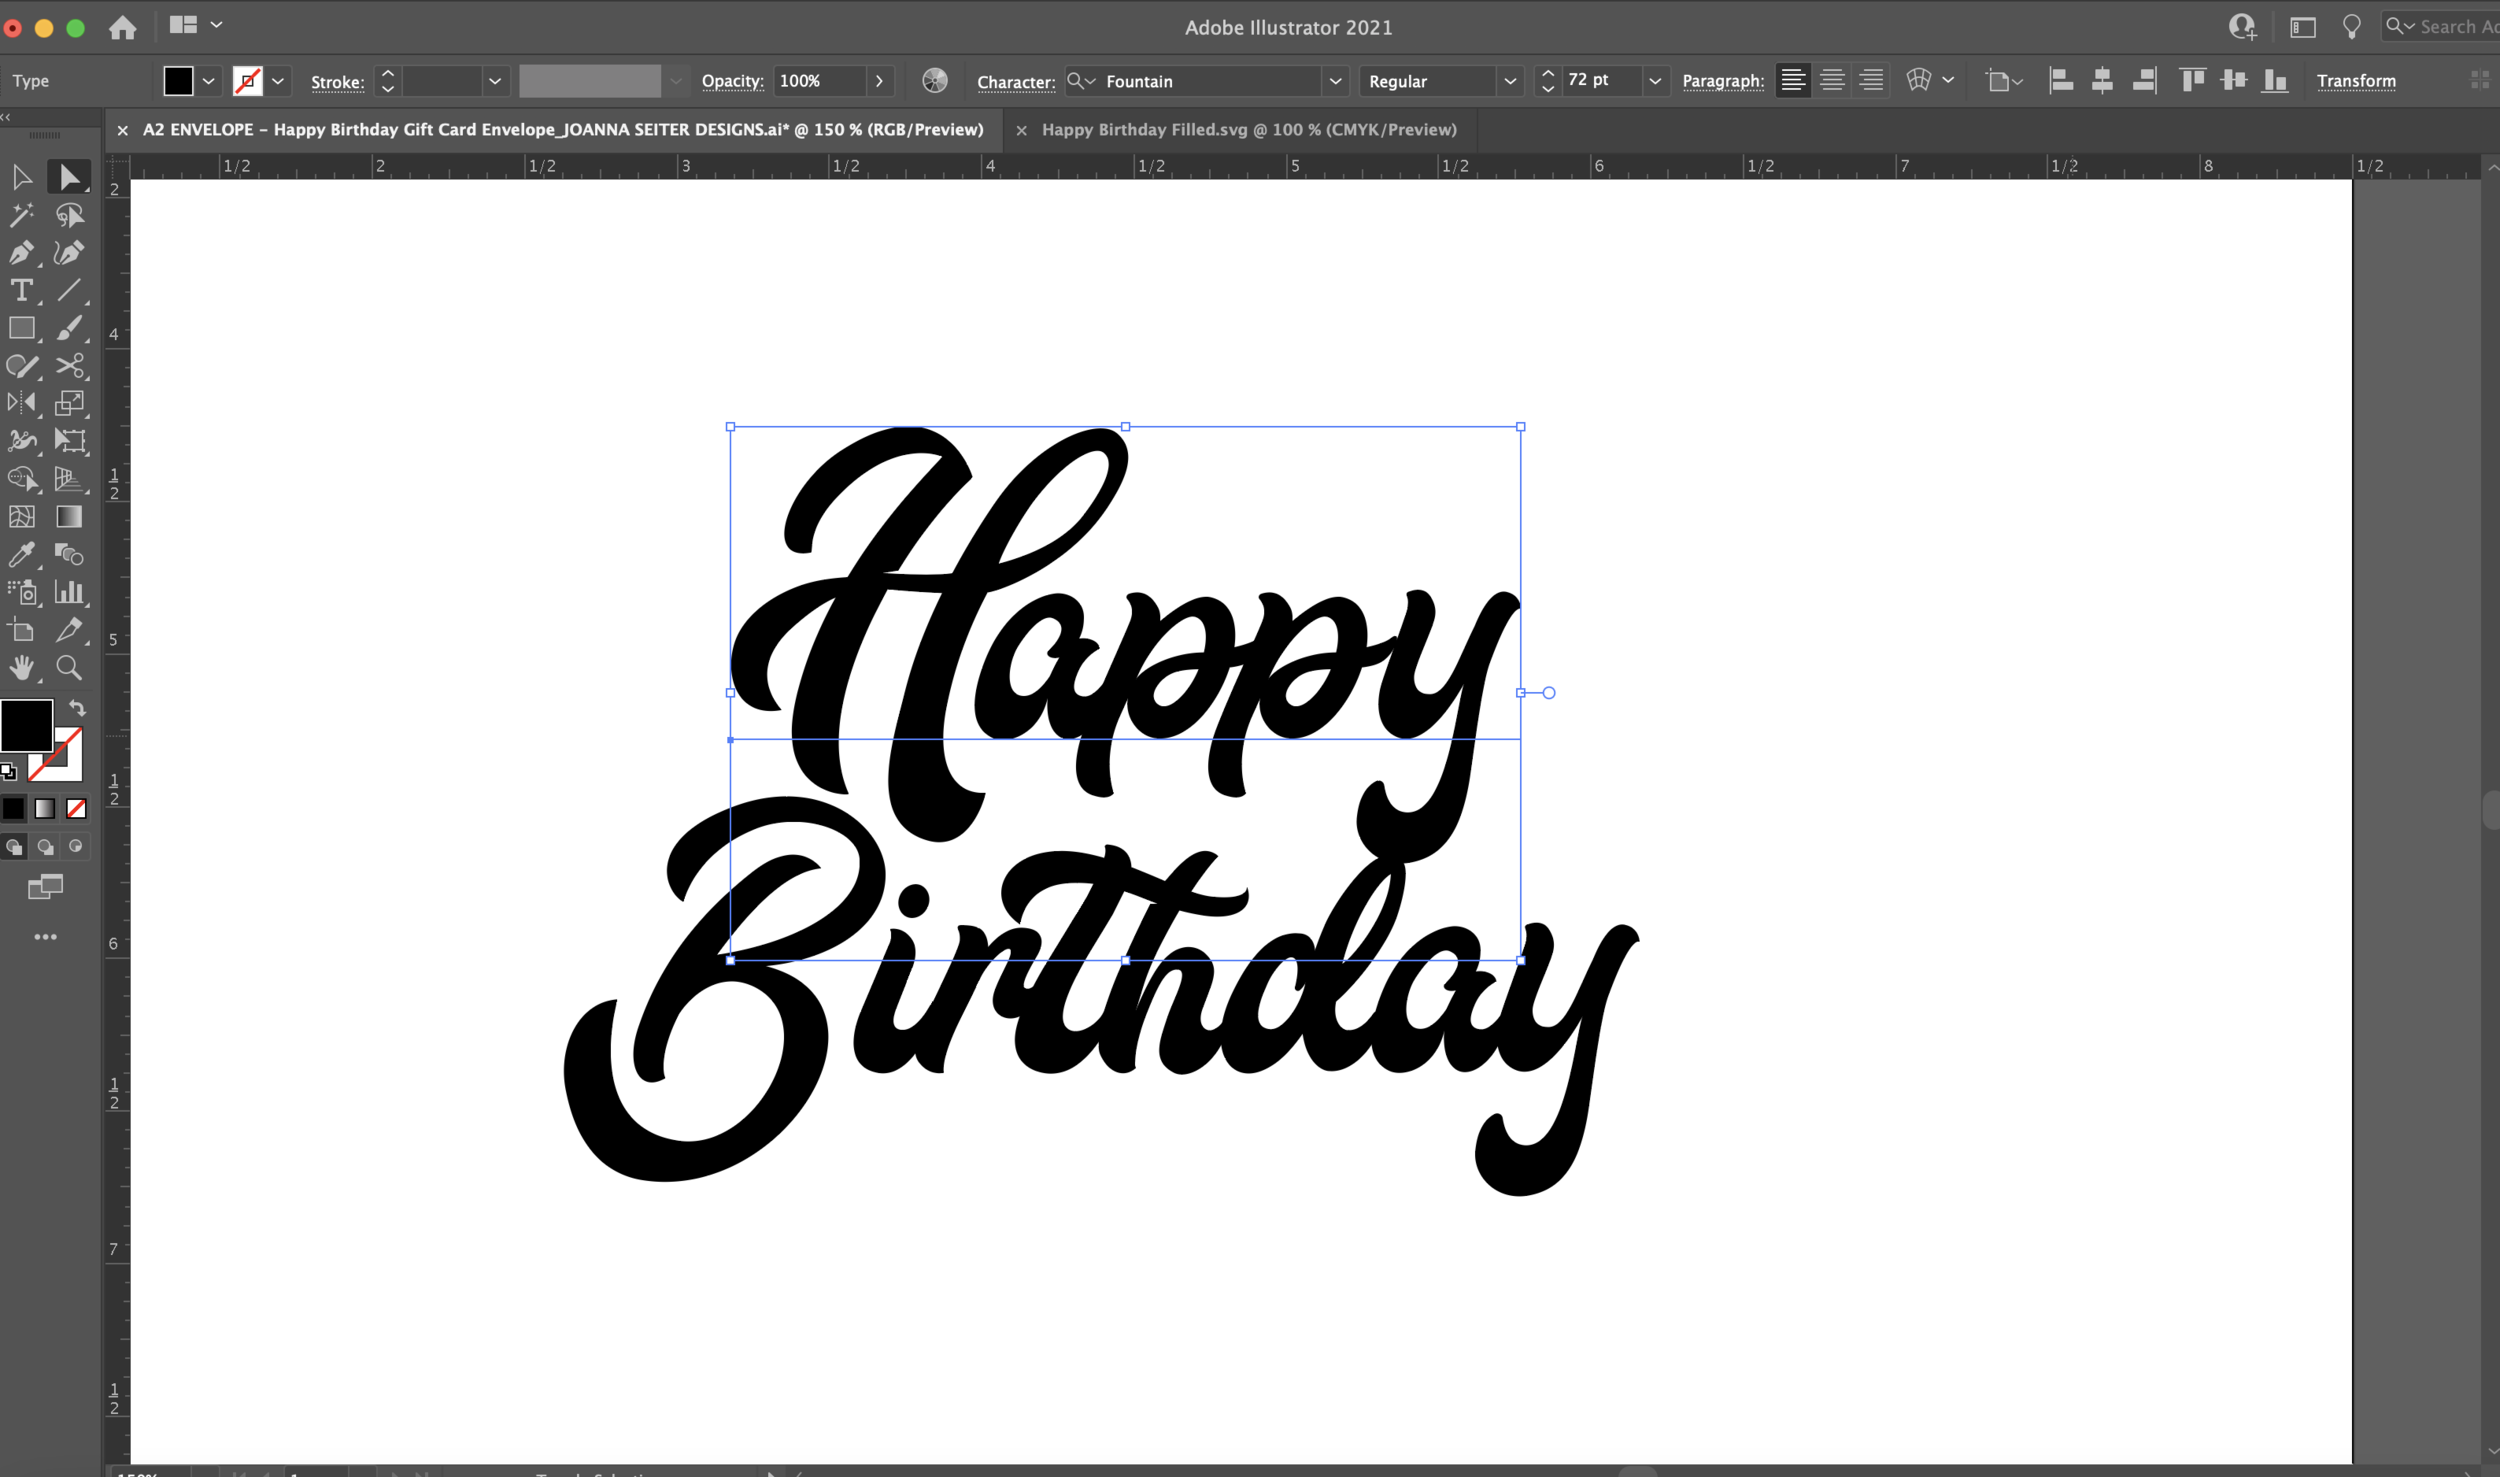Switch to Happy Birthday Filled.svg tab

(1248, 130)
